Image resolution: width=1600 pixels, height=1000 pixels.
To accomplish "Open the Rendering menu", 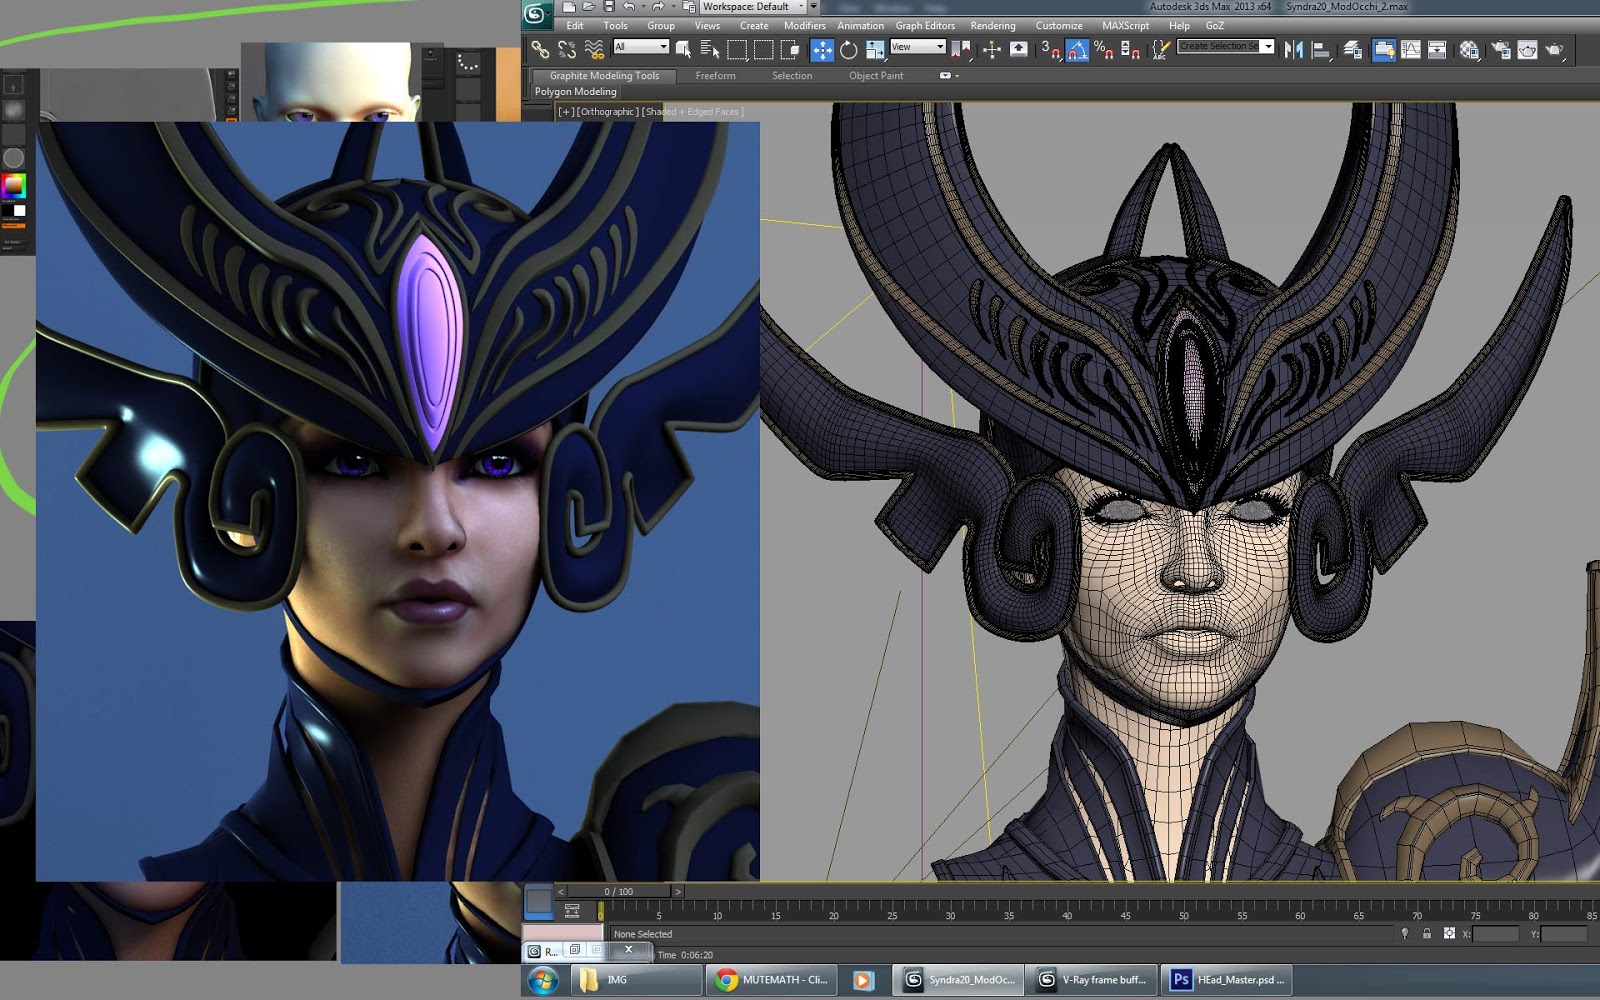I will [x=993, y=26].
